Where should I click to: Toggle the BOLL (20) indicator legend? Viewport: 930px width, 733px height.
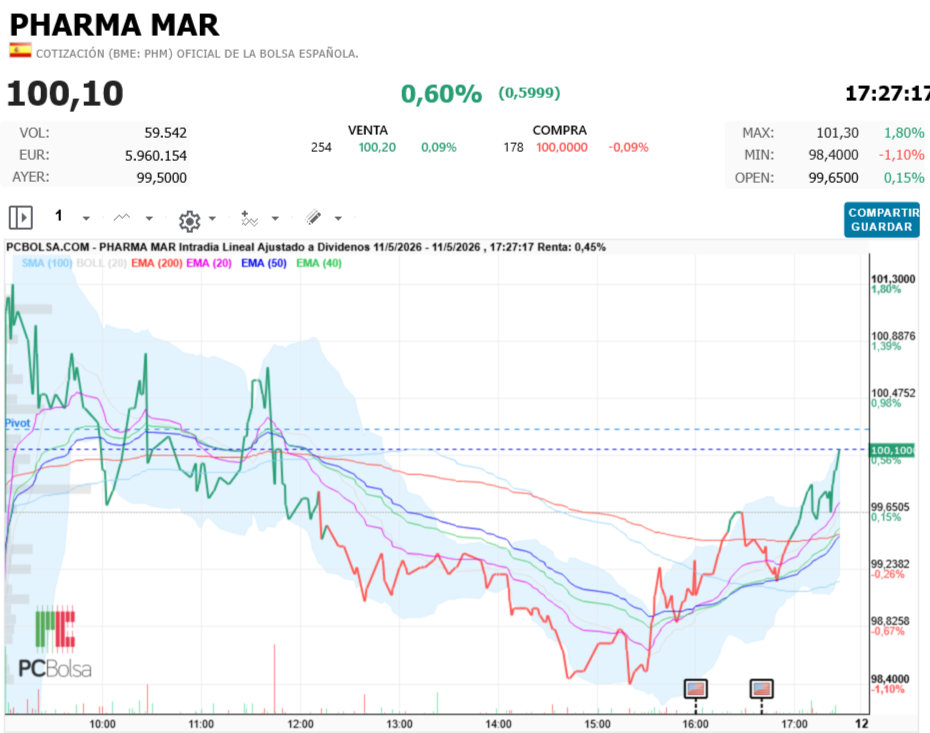coord(101,263)
